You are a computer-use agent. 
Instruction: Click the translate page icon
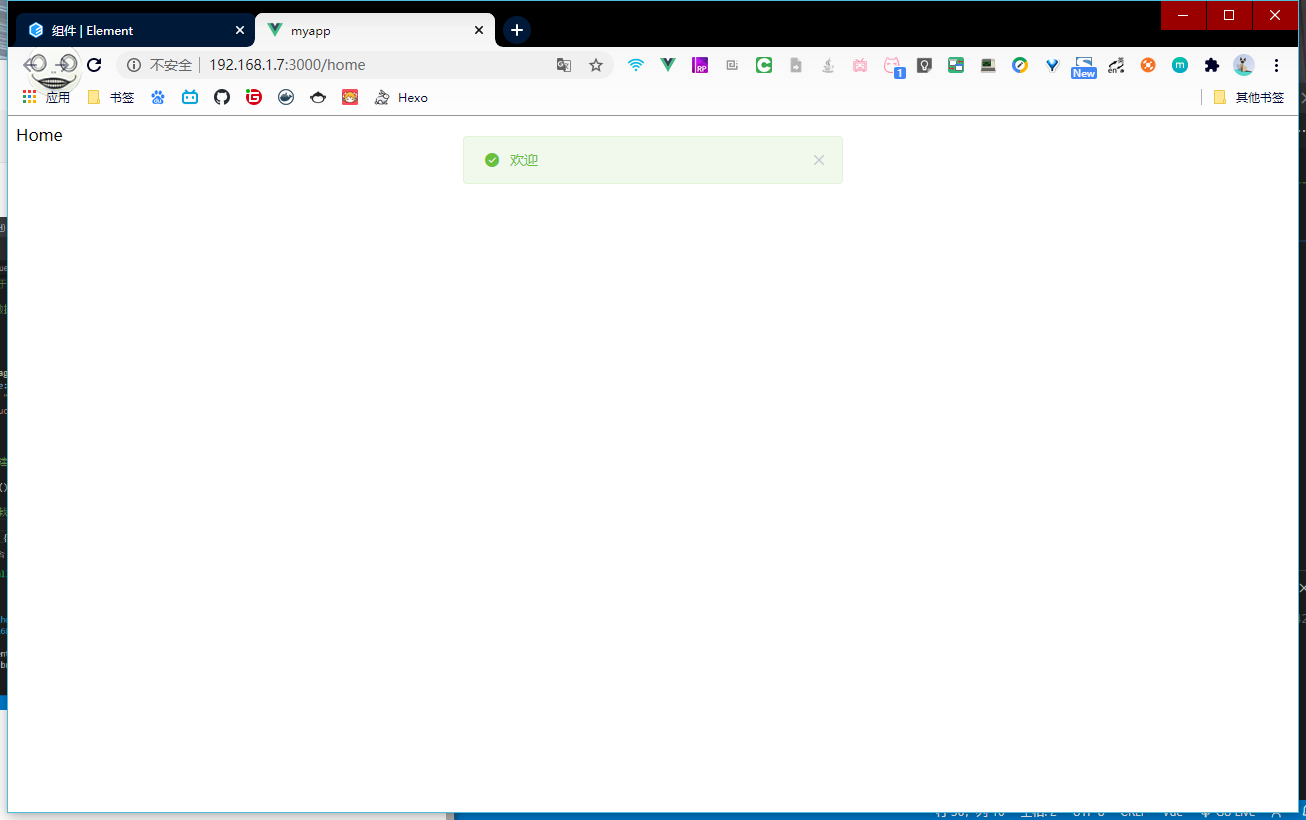pyautogui.click(x=564, y=65)
